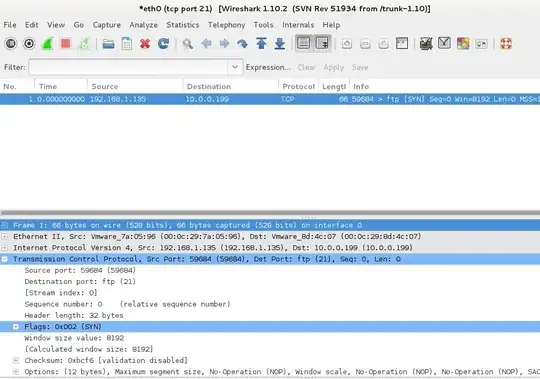Image resolution: width=540 pixels, height=379 pixels.
Task: Zoom in the packet text icon
Action: [x=347, y=44]
